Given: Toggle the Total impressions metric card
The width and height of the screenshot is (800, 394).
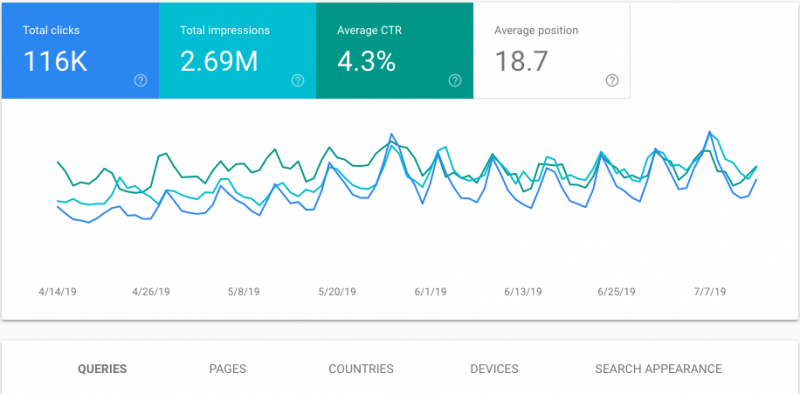Looking at the screenshot, I should click(x=238, y=51).
